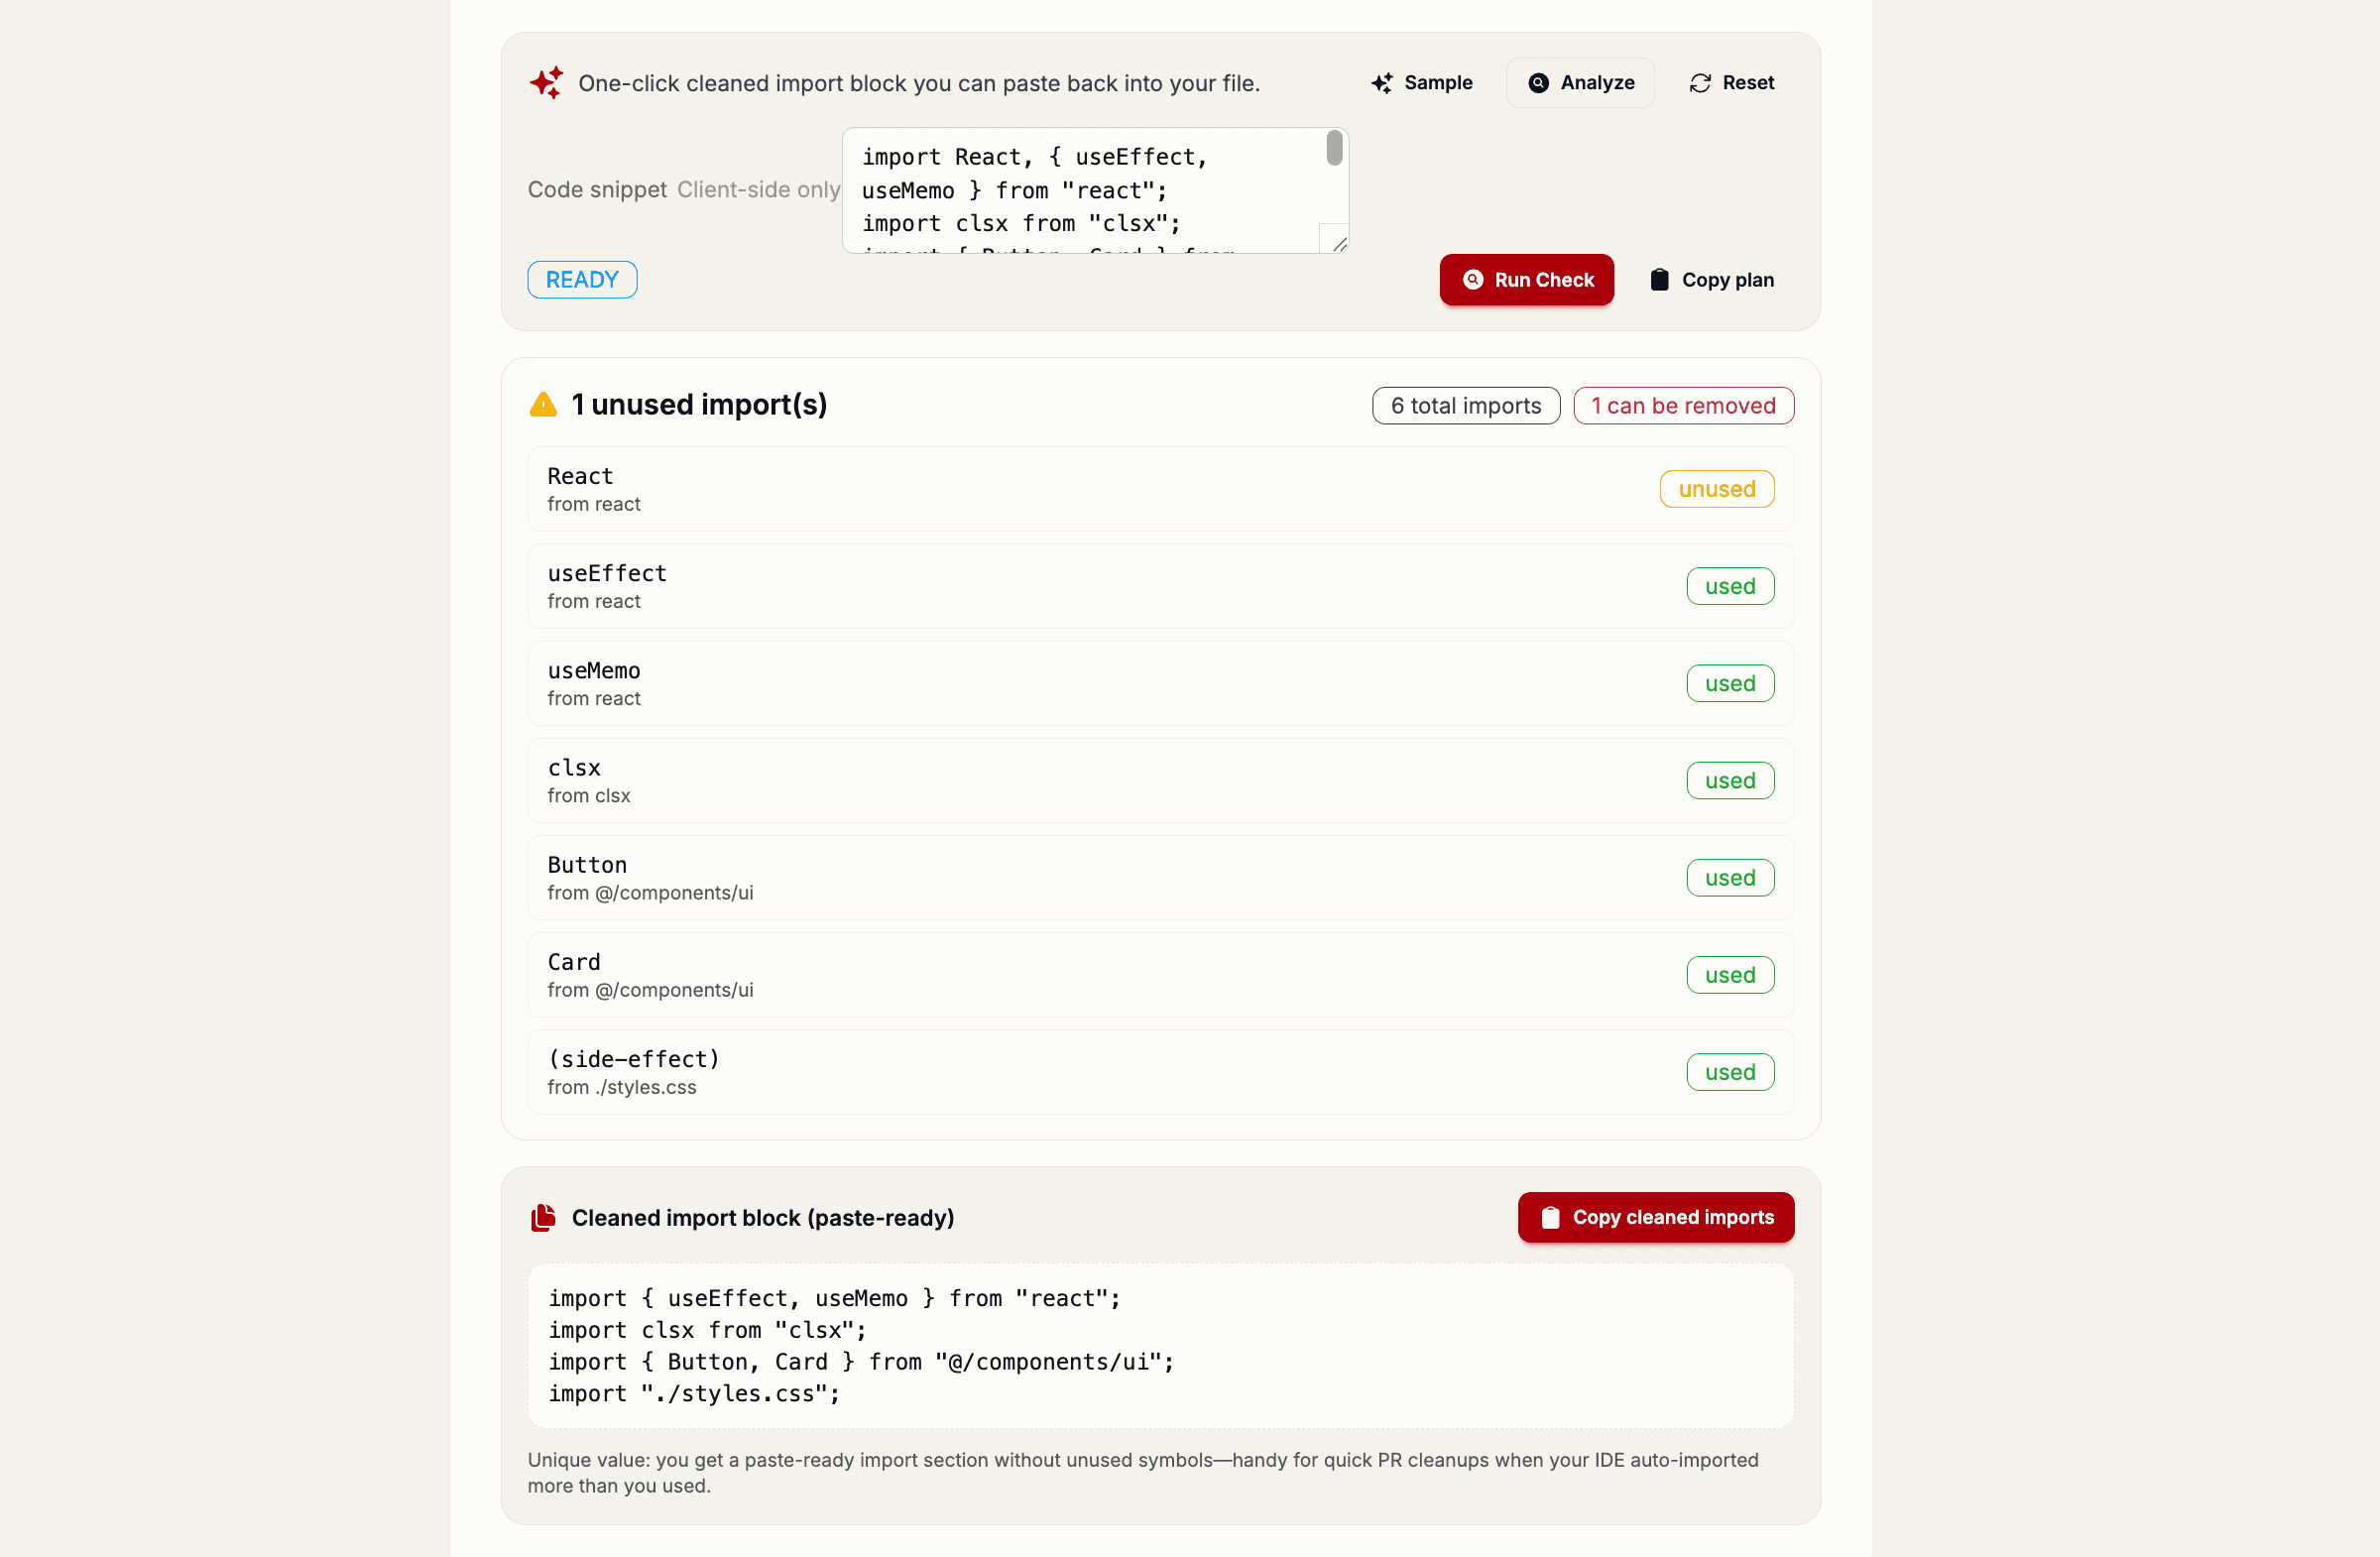Click the unused badge beside React import

click(1716, 489)
